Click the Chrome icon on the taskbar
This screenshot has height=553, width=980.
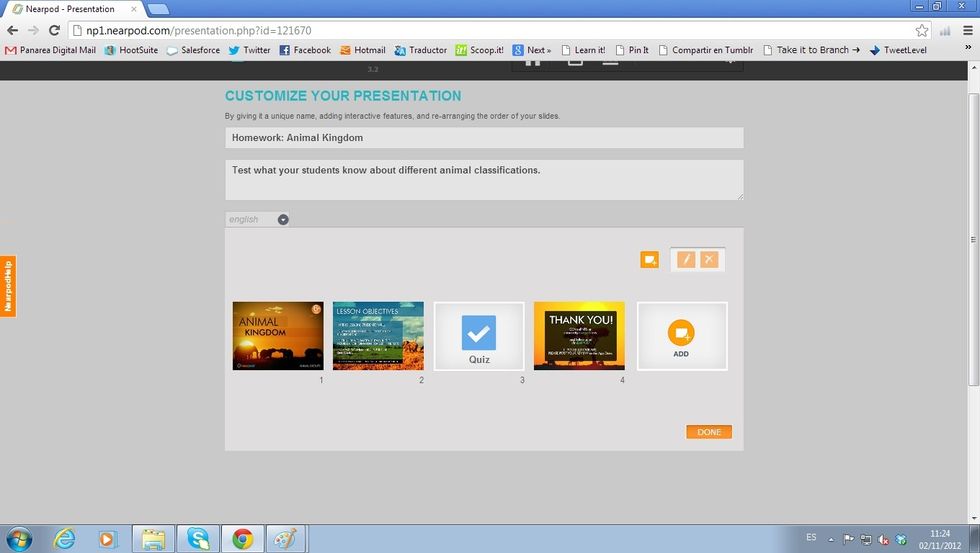pyautogui.click(x=242, y=539)
